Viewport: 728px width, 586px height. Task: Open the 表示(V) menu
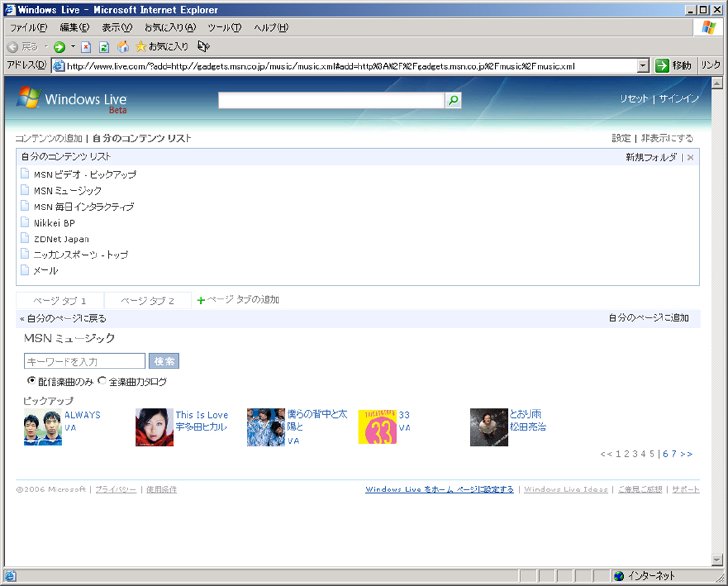point(117,28)
